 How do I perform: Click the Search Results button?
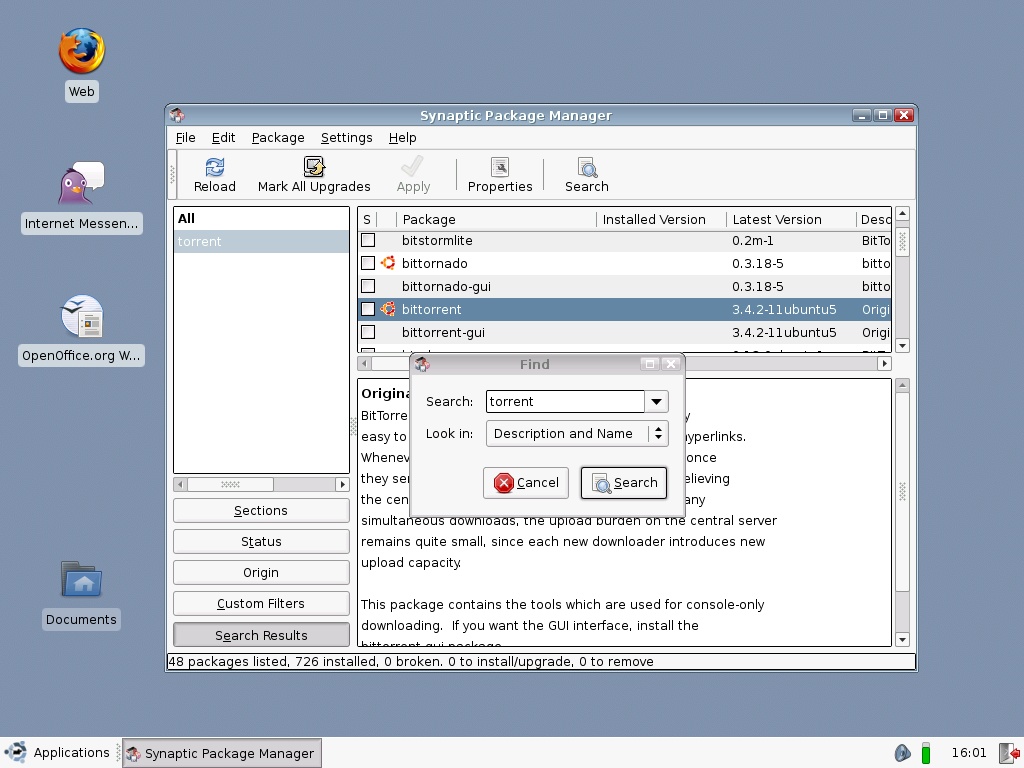(x=261, y=635)
